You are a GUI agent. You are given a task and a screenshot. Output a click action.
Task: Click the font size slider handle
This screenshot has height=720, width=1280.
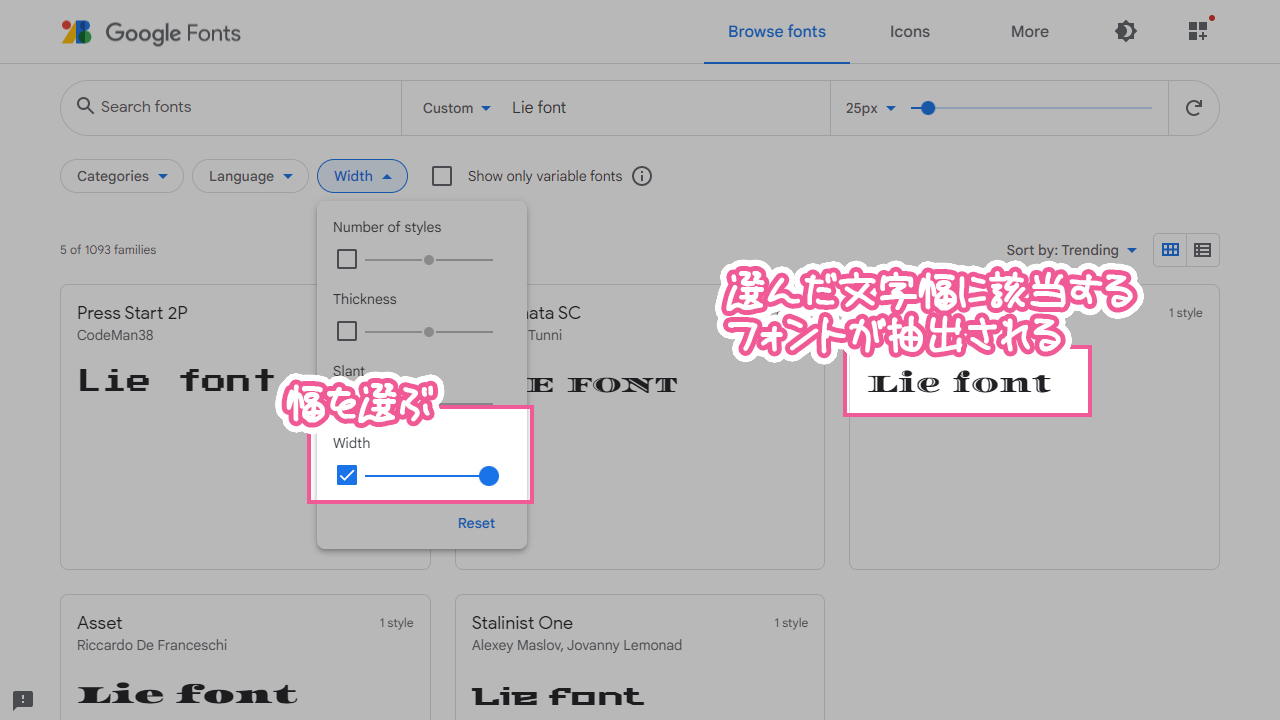click(x=928, y=108)
